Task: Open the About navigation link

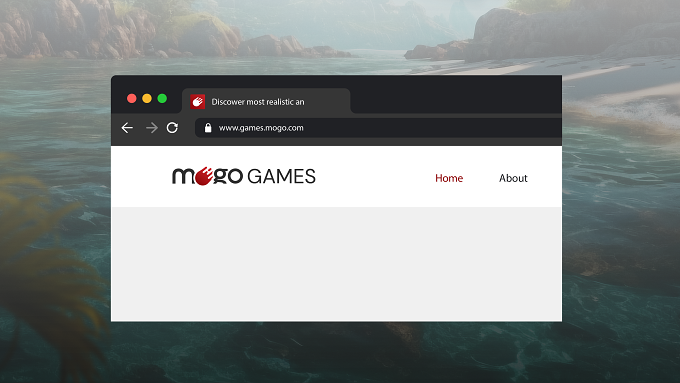Action: tap(513, 178)
